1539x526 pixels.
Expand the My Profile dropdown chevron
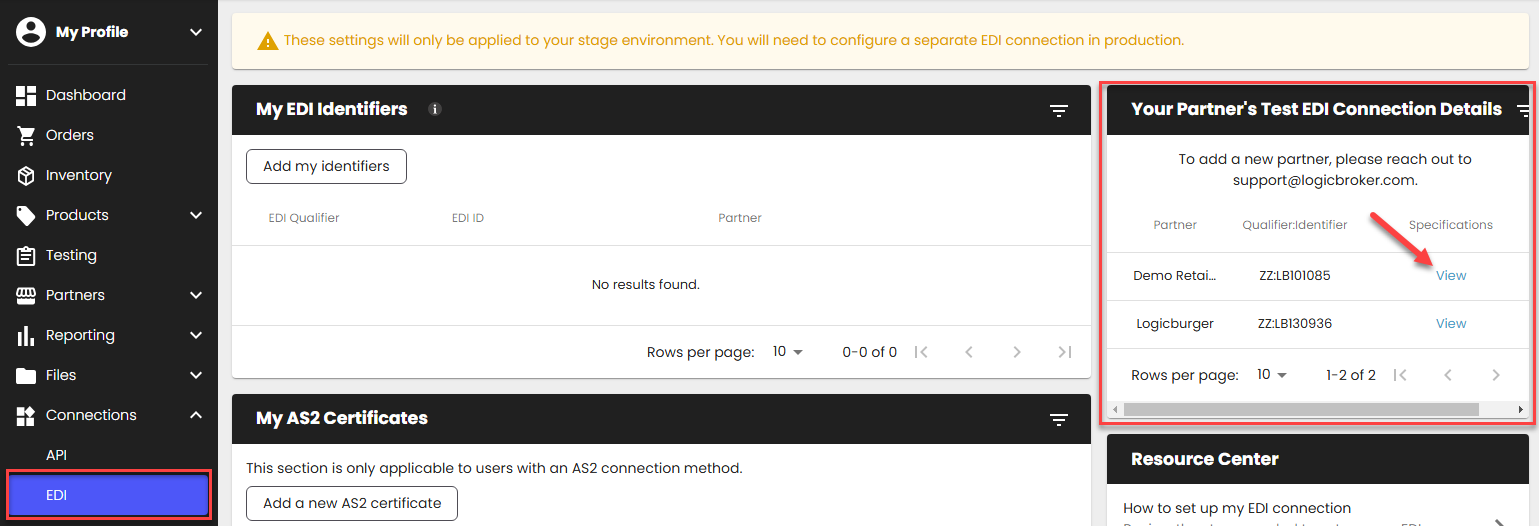coord(196,32)
